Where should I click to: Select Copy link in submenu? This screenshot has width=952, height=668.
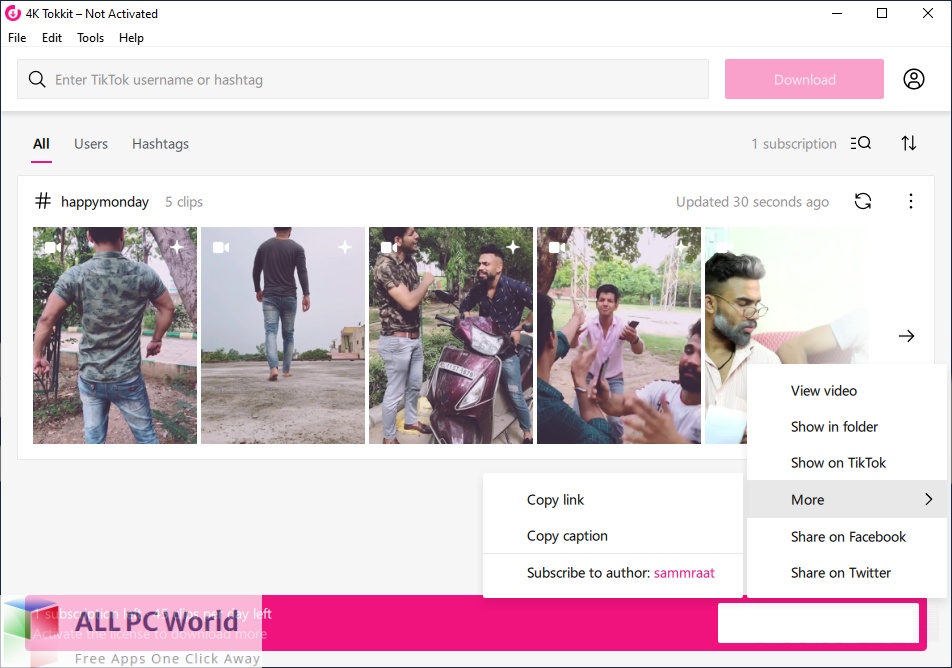613,500
